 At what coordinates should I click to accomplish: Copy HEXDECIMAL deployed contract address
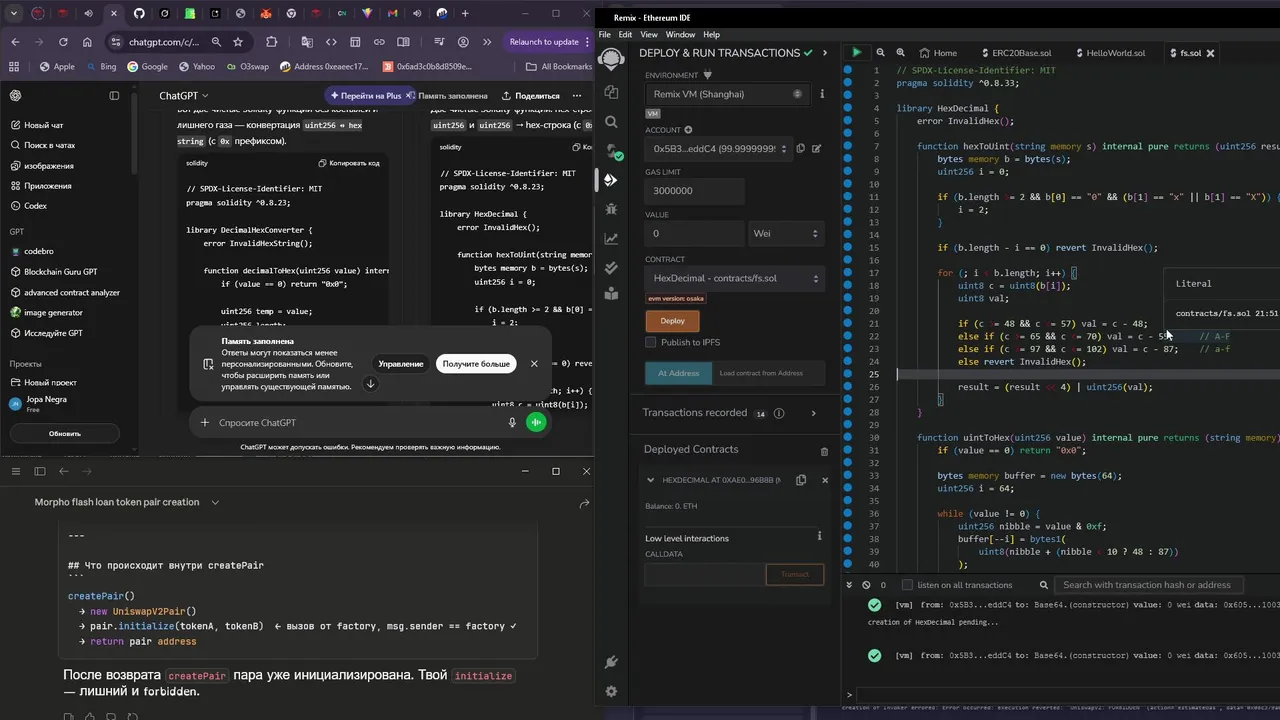tap(801, 480)
